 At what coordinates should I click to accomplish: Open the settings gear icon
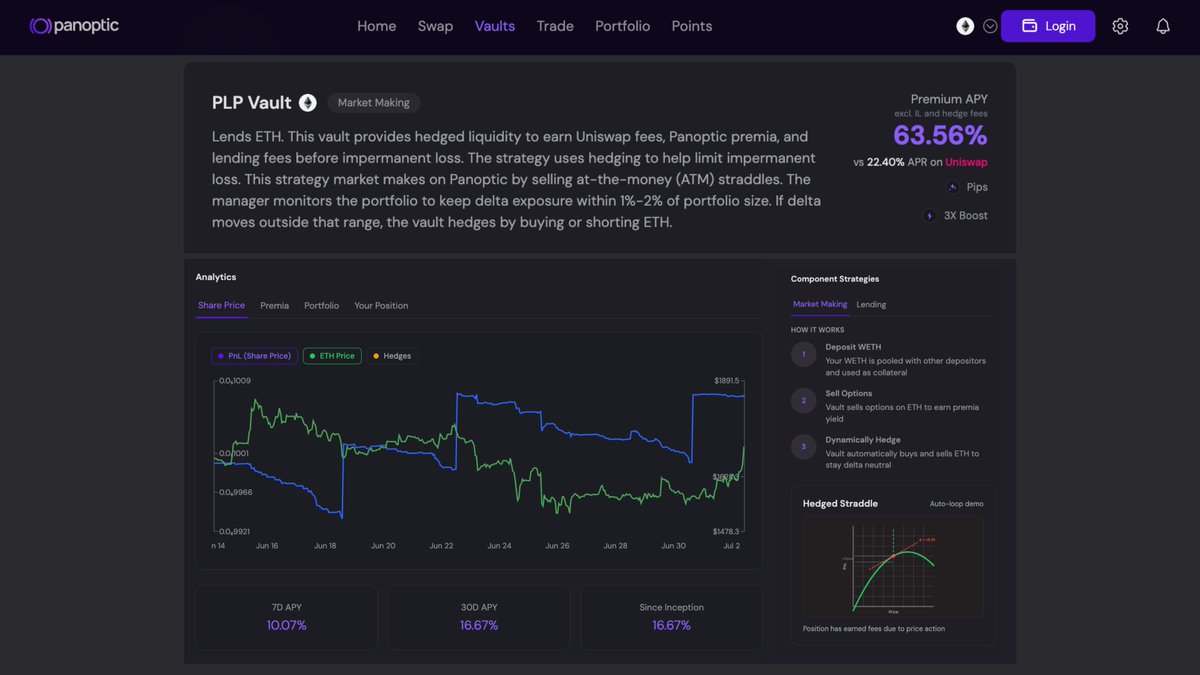pos(1120,26)
